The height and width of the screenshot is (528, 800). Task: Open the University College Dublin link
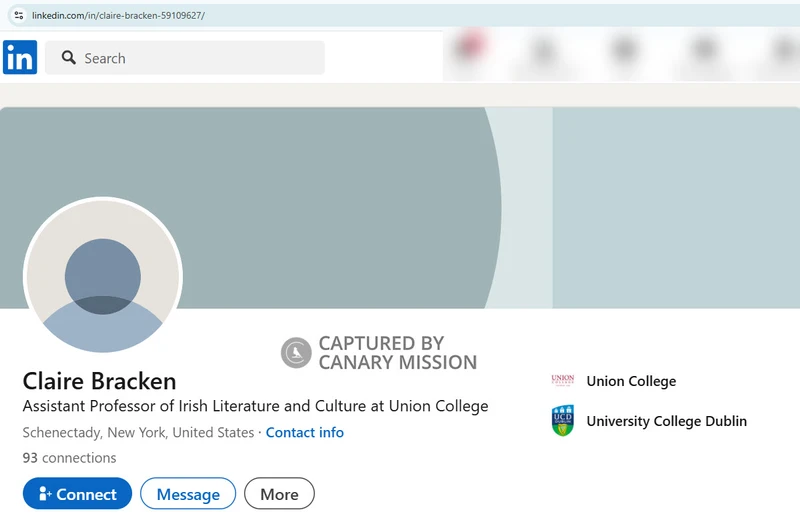[x=666, y=421]
